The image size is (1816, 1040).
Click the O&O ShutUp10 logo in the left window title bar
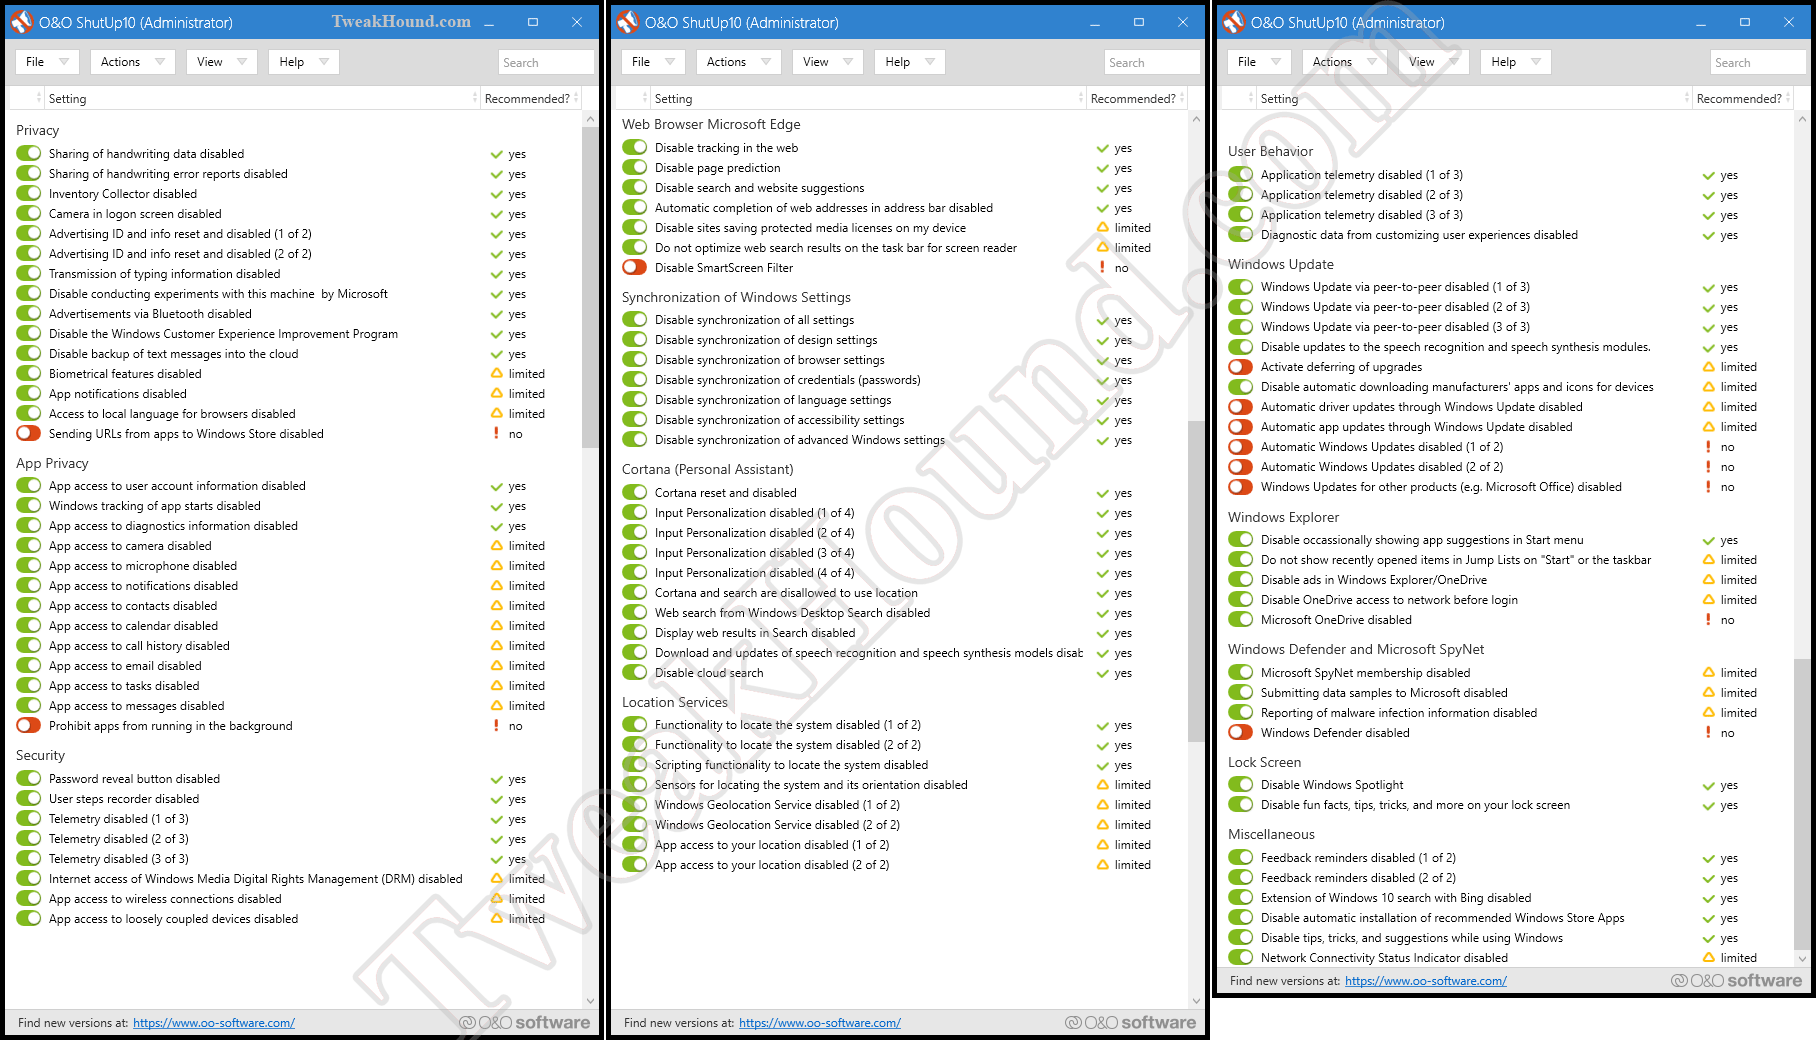(x=21, y=21)
